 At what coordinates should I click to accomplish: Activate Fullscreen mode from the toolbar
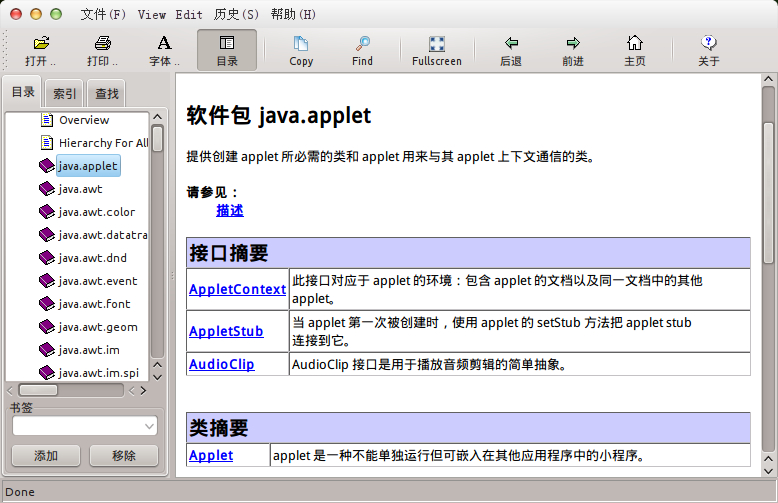coord(437,50)
